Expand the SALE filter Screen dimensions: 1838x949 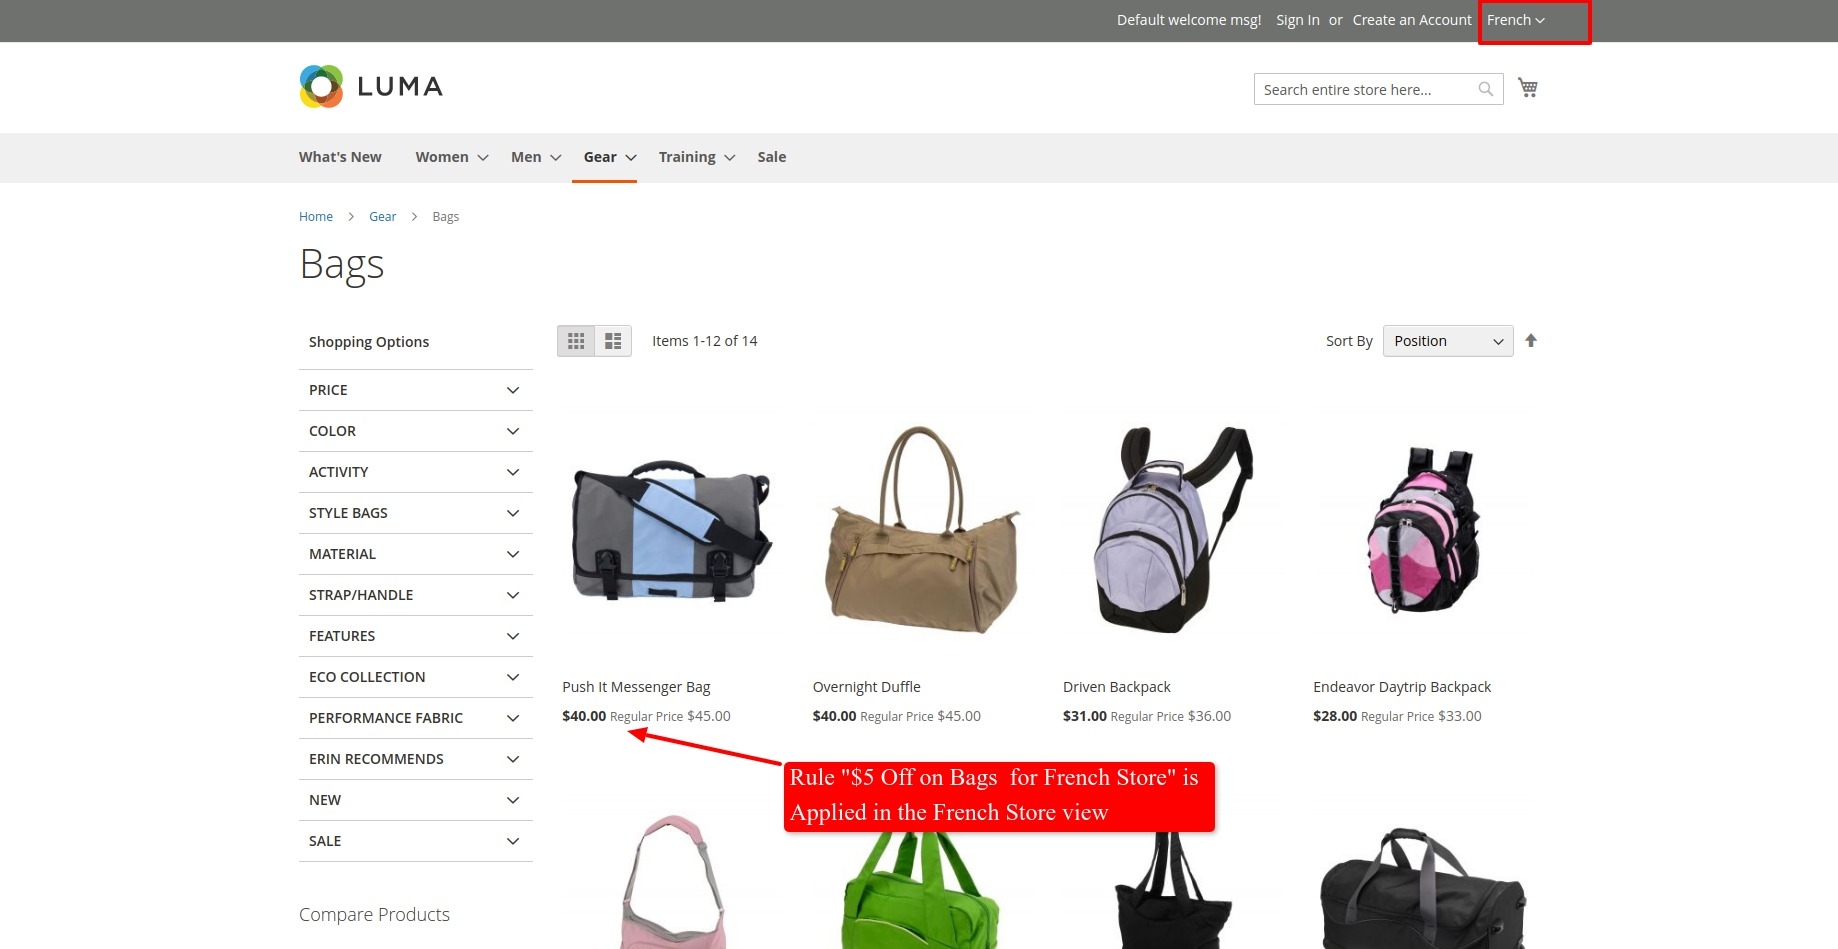pos(416,841)
